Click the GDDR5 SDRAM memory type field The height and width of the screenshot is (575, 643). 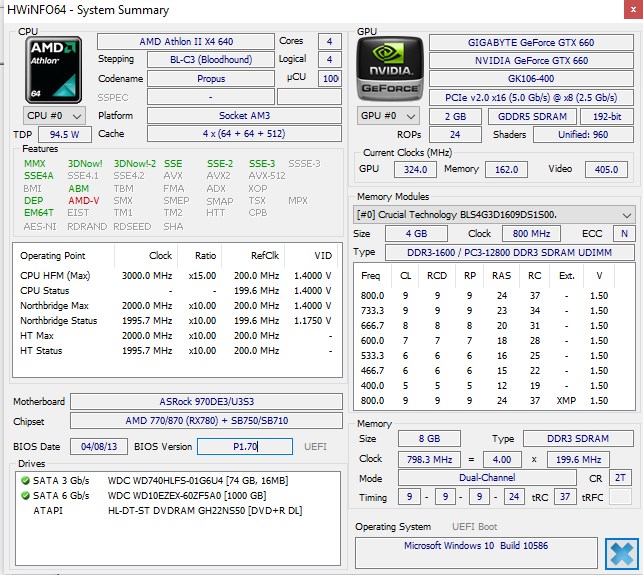(532, 117)
